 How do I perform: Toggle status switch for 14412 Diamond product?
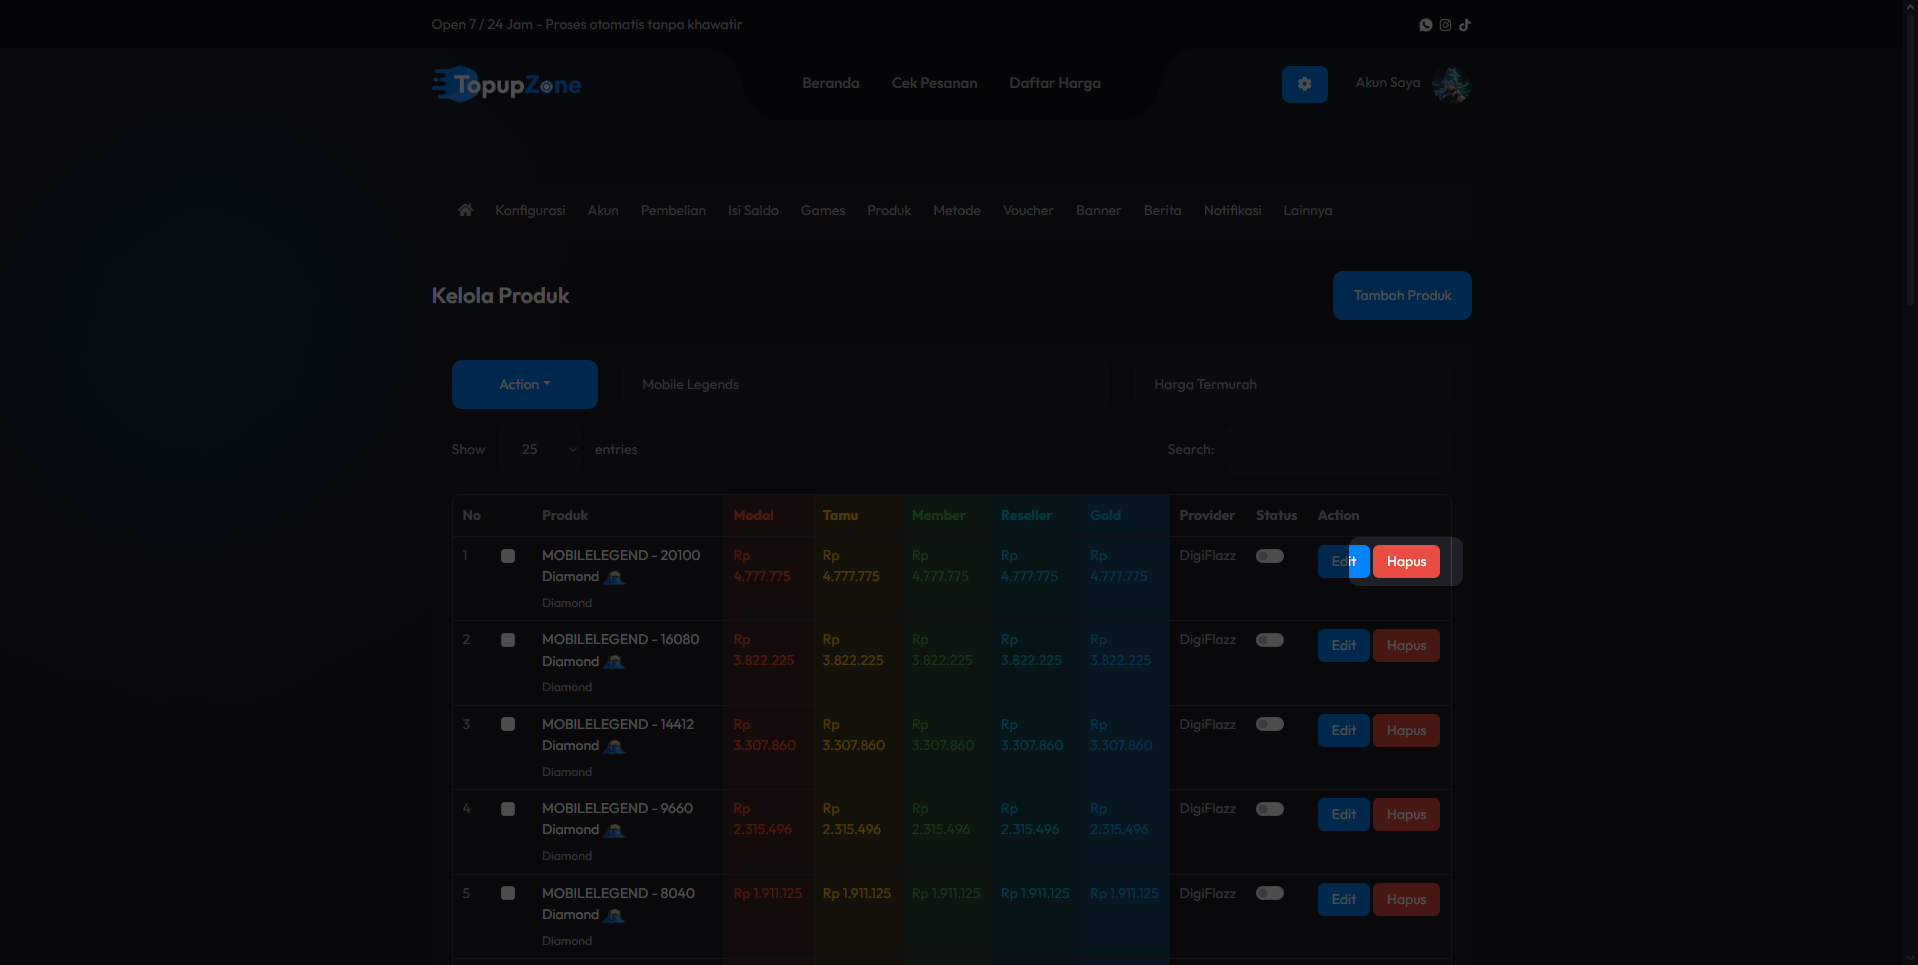coord(1270,724)
